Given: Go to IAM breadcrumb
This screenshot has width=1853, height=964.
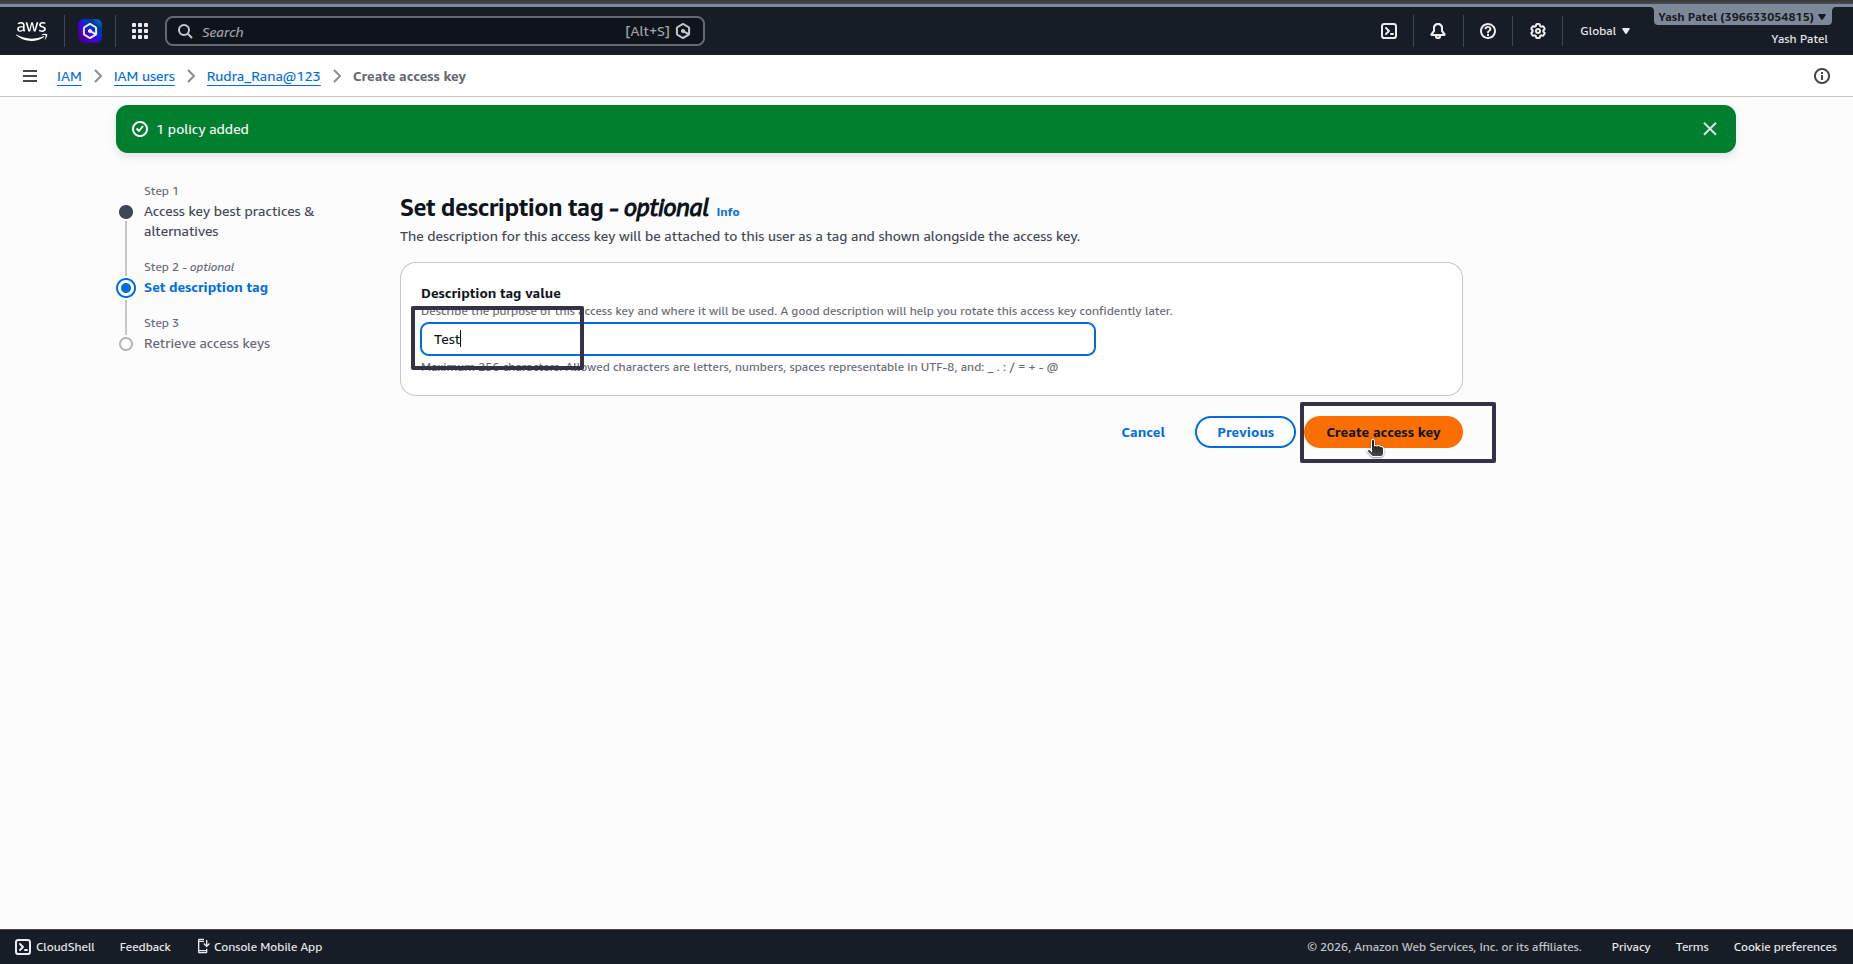Looking at the screenshot, I should click(69, 76).
